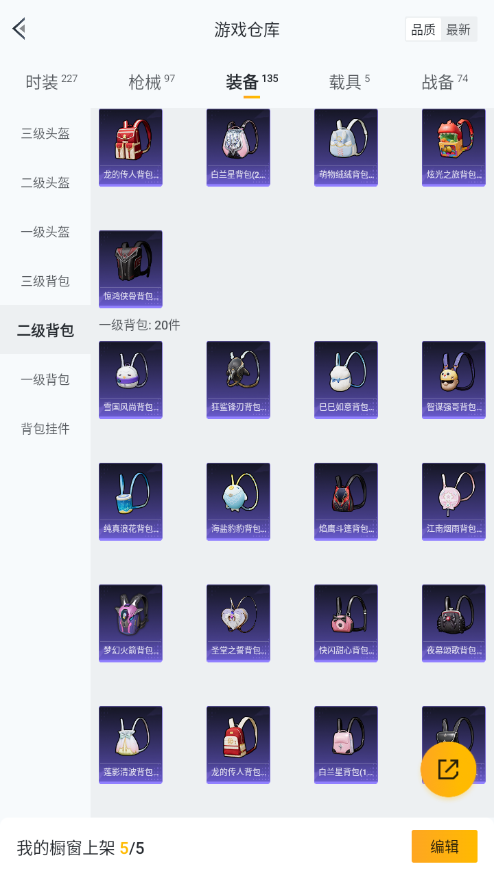Select 一级背包 in the sidebar

45,379
